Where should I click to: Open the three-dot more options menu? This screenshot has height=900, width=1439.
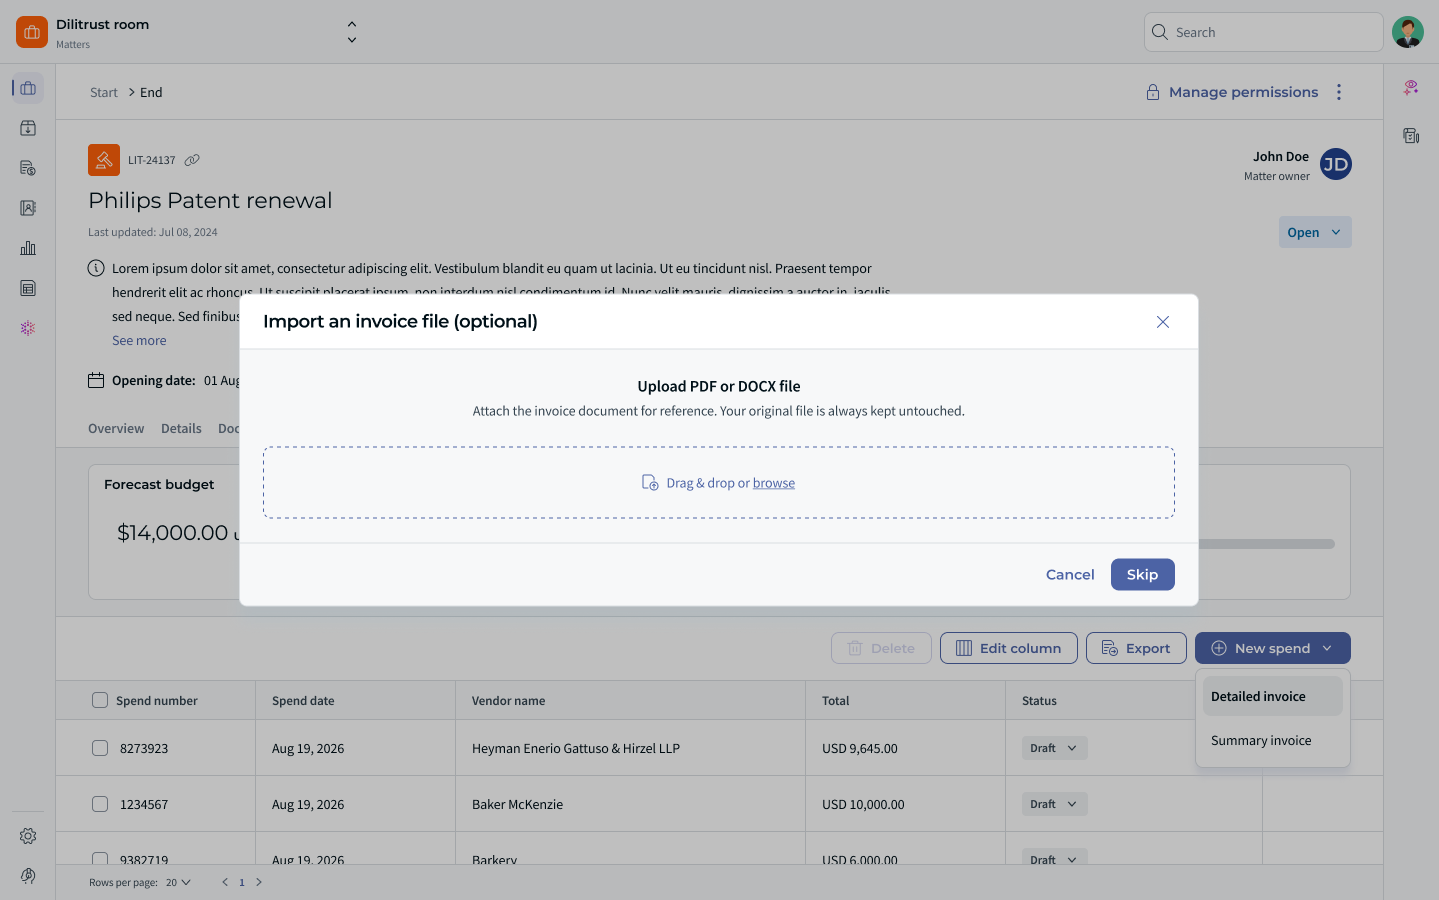(x=1339, y=92)
